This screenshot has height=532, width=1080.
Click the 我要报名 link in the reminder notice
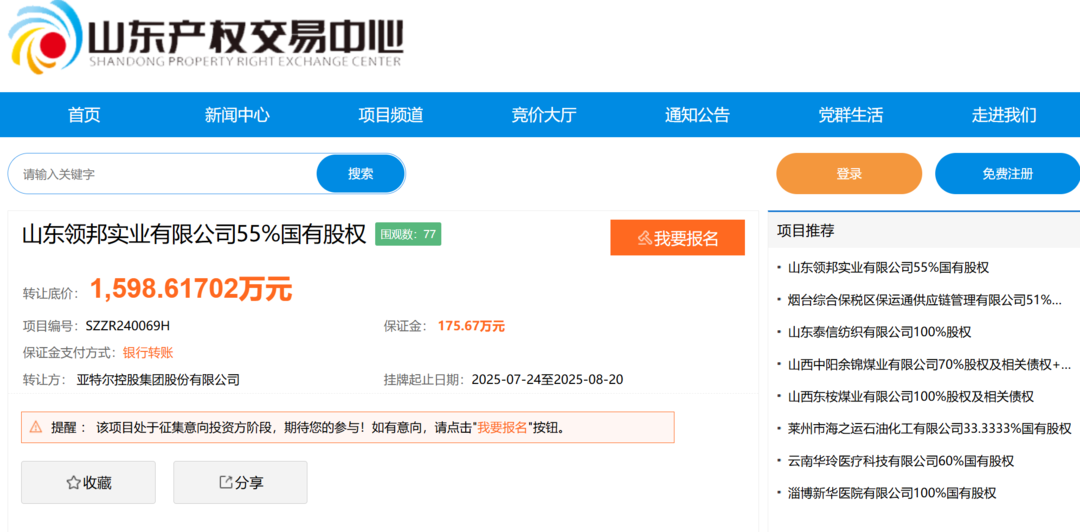(501, 427)
